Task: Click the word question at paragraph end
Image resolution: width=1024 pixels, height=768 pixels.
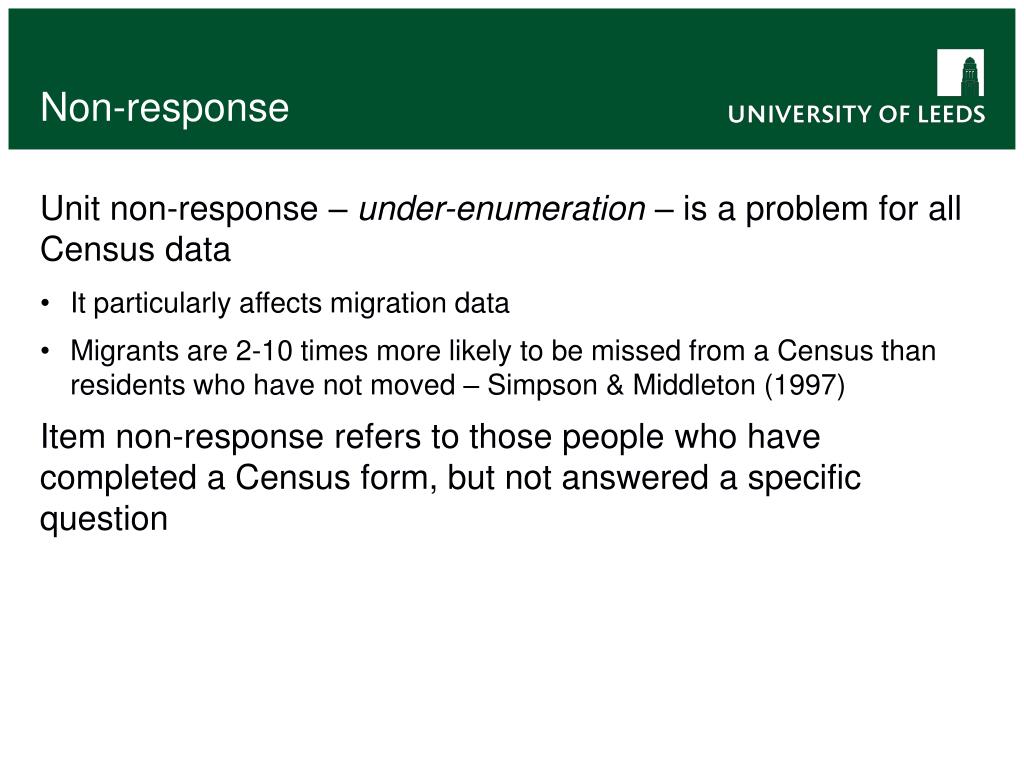Action: coord(104,519)
